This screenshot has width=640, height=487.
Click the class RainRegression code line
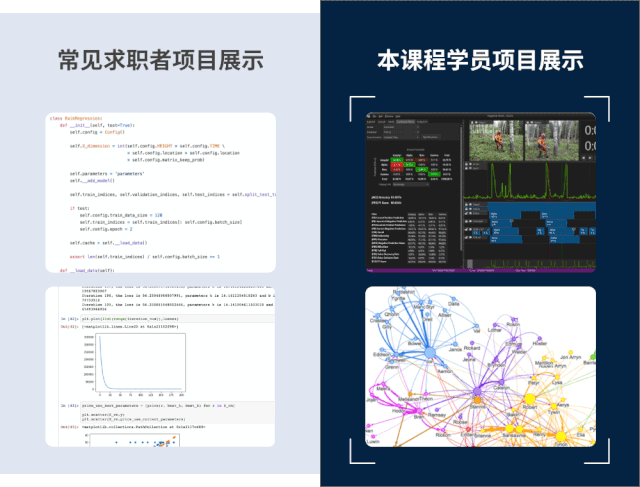[76, 118]
